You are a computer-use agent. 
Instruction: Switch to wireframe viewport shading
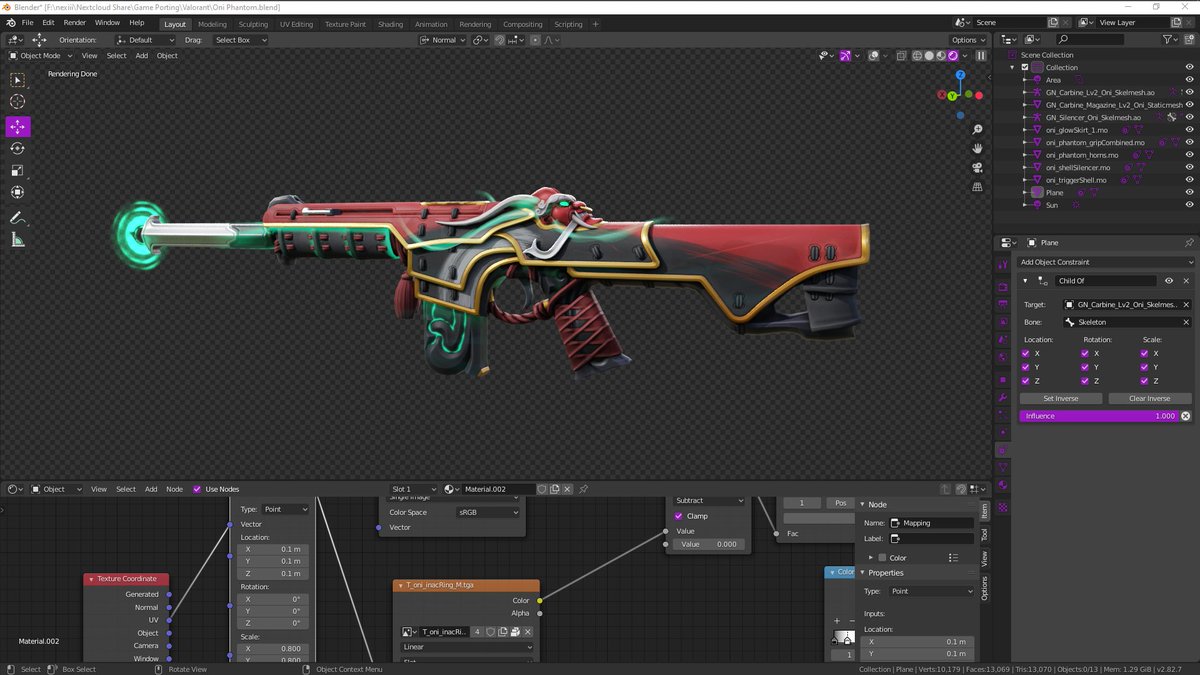tap(917, 56)
